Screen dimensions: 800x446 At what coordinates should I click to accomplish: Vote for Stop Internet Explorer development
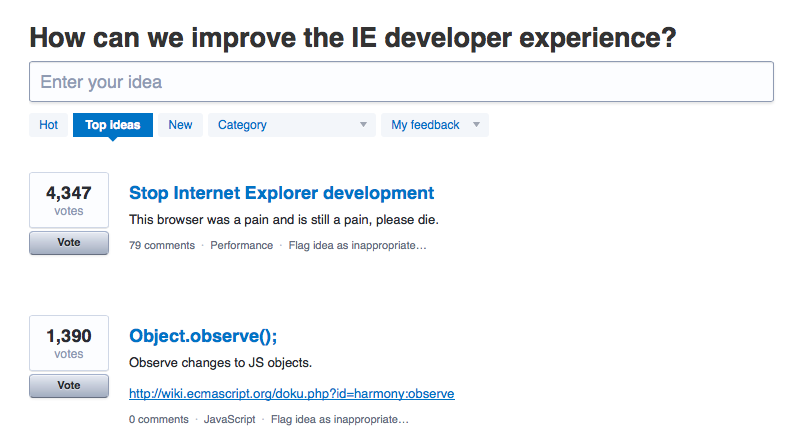coord(69,242)
